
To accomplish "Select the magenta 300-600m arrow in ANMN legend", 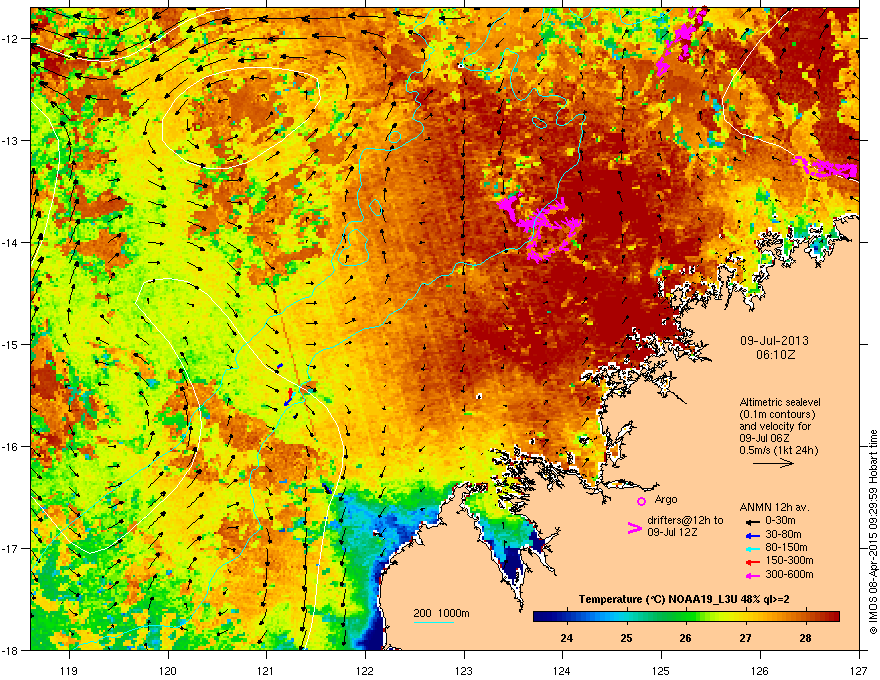I will [752, 576].
